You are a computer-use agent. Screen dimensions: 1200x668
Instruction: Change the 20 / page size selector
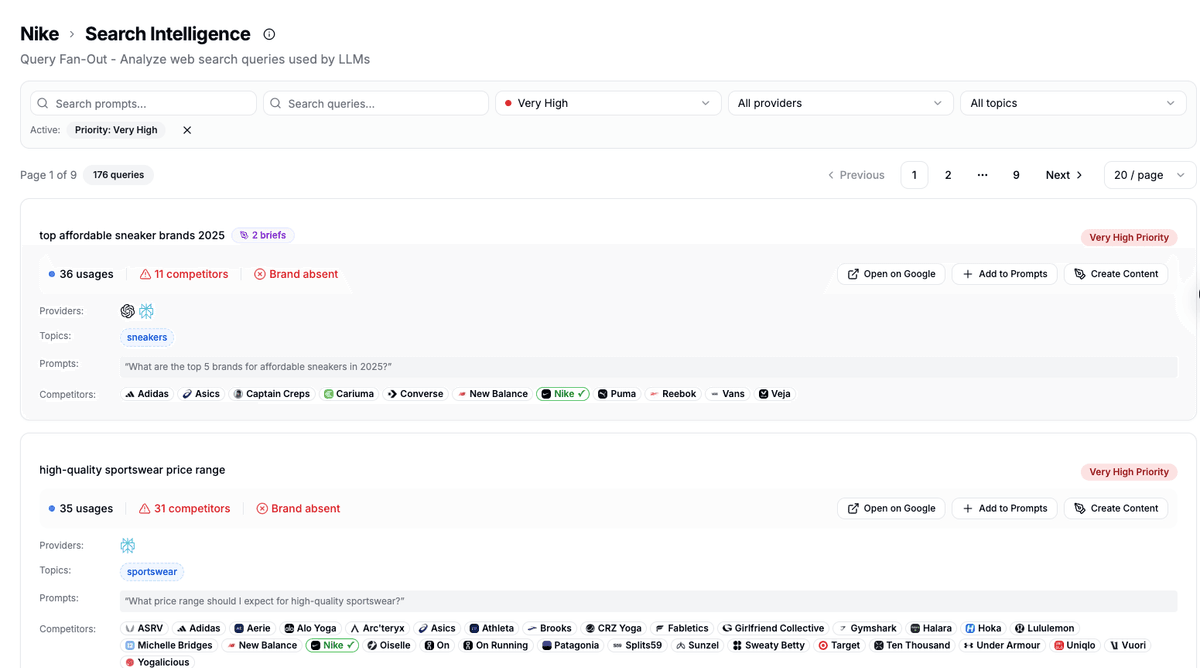(1149, 175)
